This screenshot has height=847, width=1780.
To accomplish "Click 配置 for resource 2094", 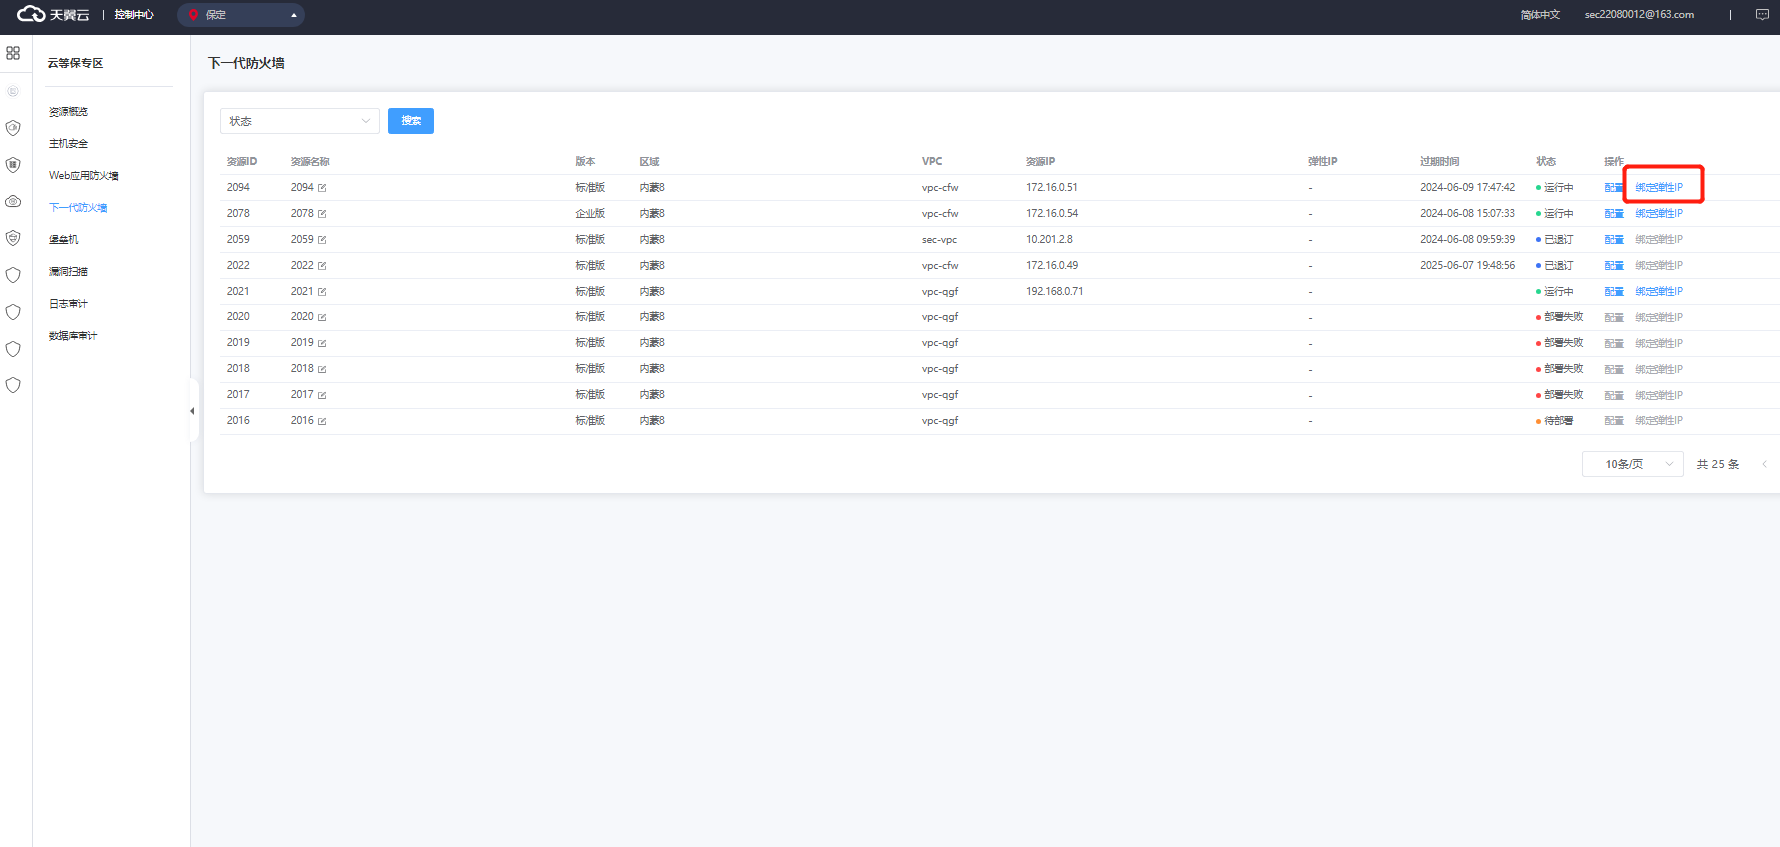I will (1614, 188).
